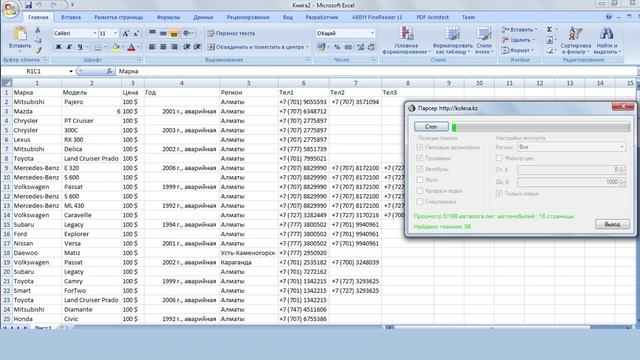Image resolution: width=640 pixels, height=360 pixels.
Task: Switch to the Формулы ribbon tab
Action: point(168,17)
